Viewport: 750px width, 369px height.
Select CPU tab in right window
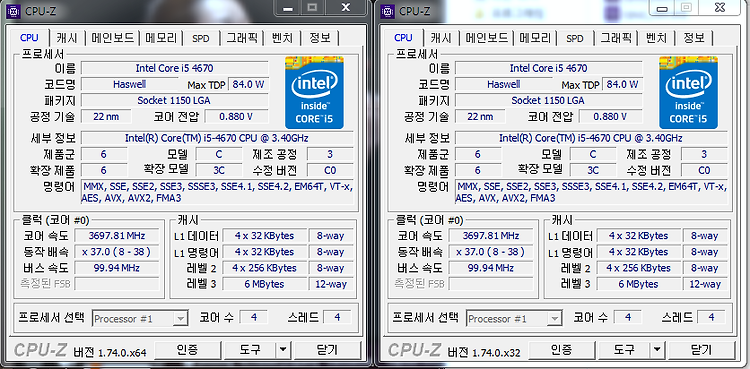[404, 37]
